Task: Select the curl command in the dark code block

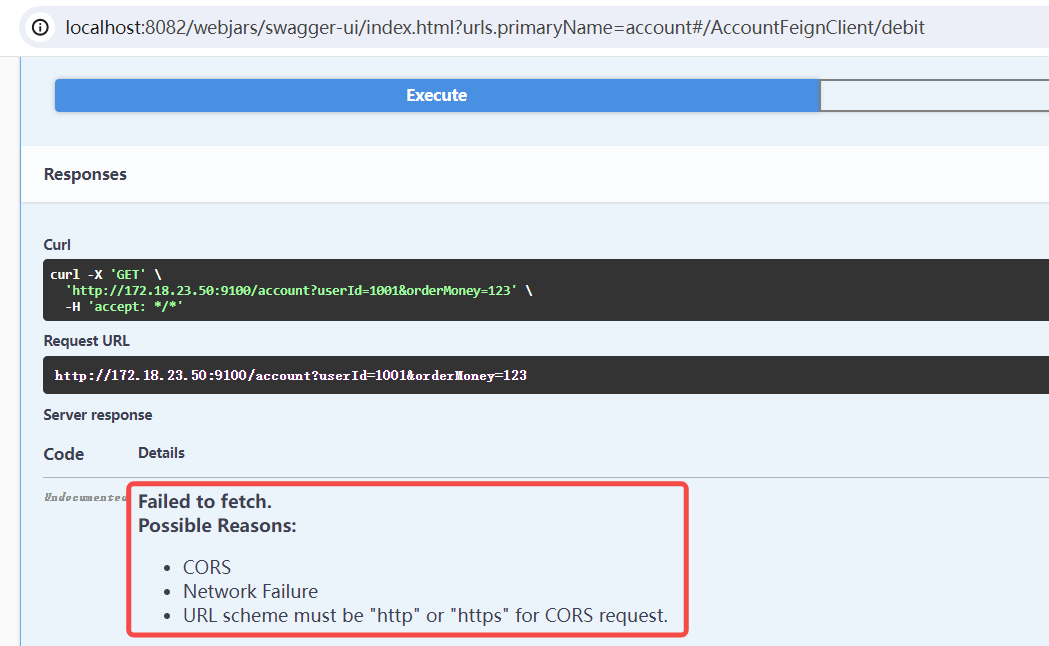Action: 300,290
